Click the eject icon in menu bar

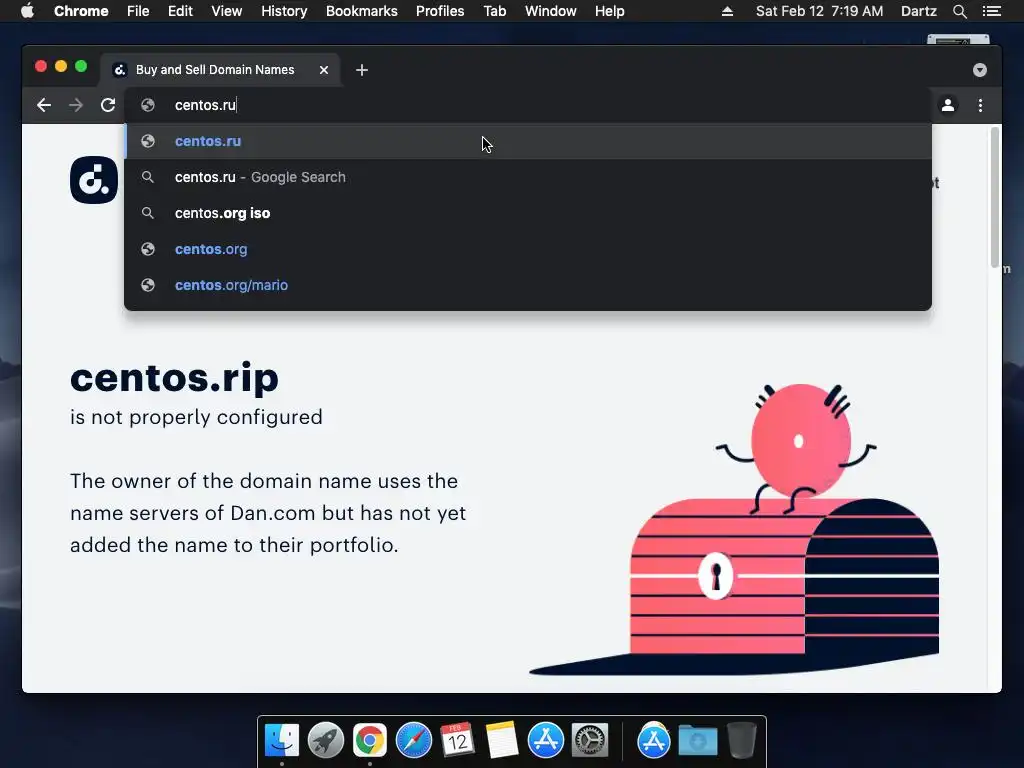[x=727, y=11]
